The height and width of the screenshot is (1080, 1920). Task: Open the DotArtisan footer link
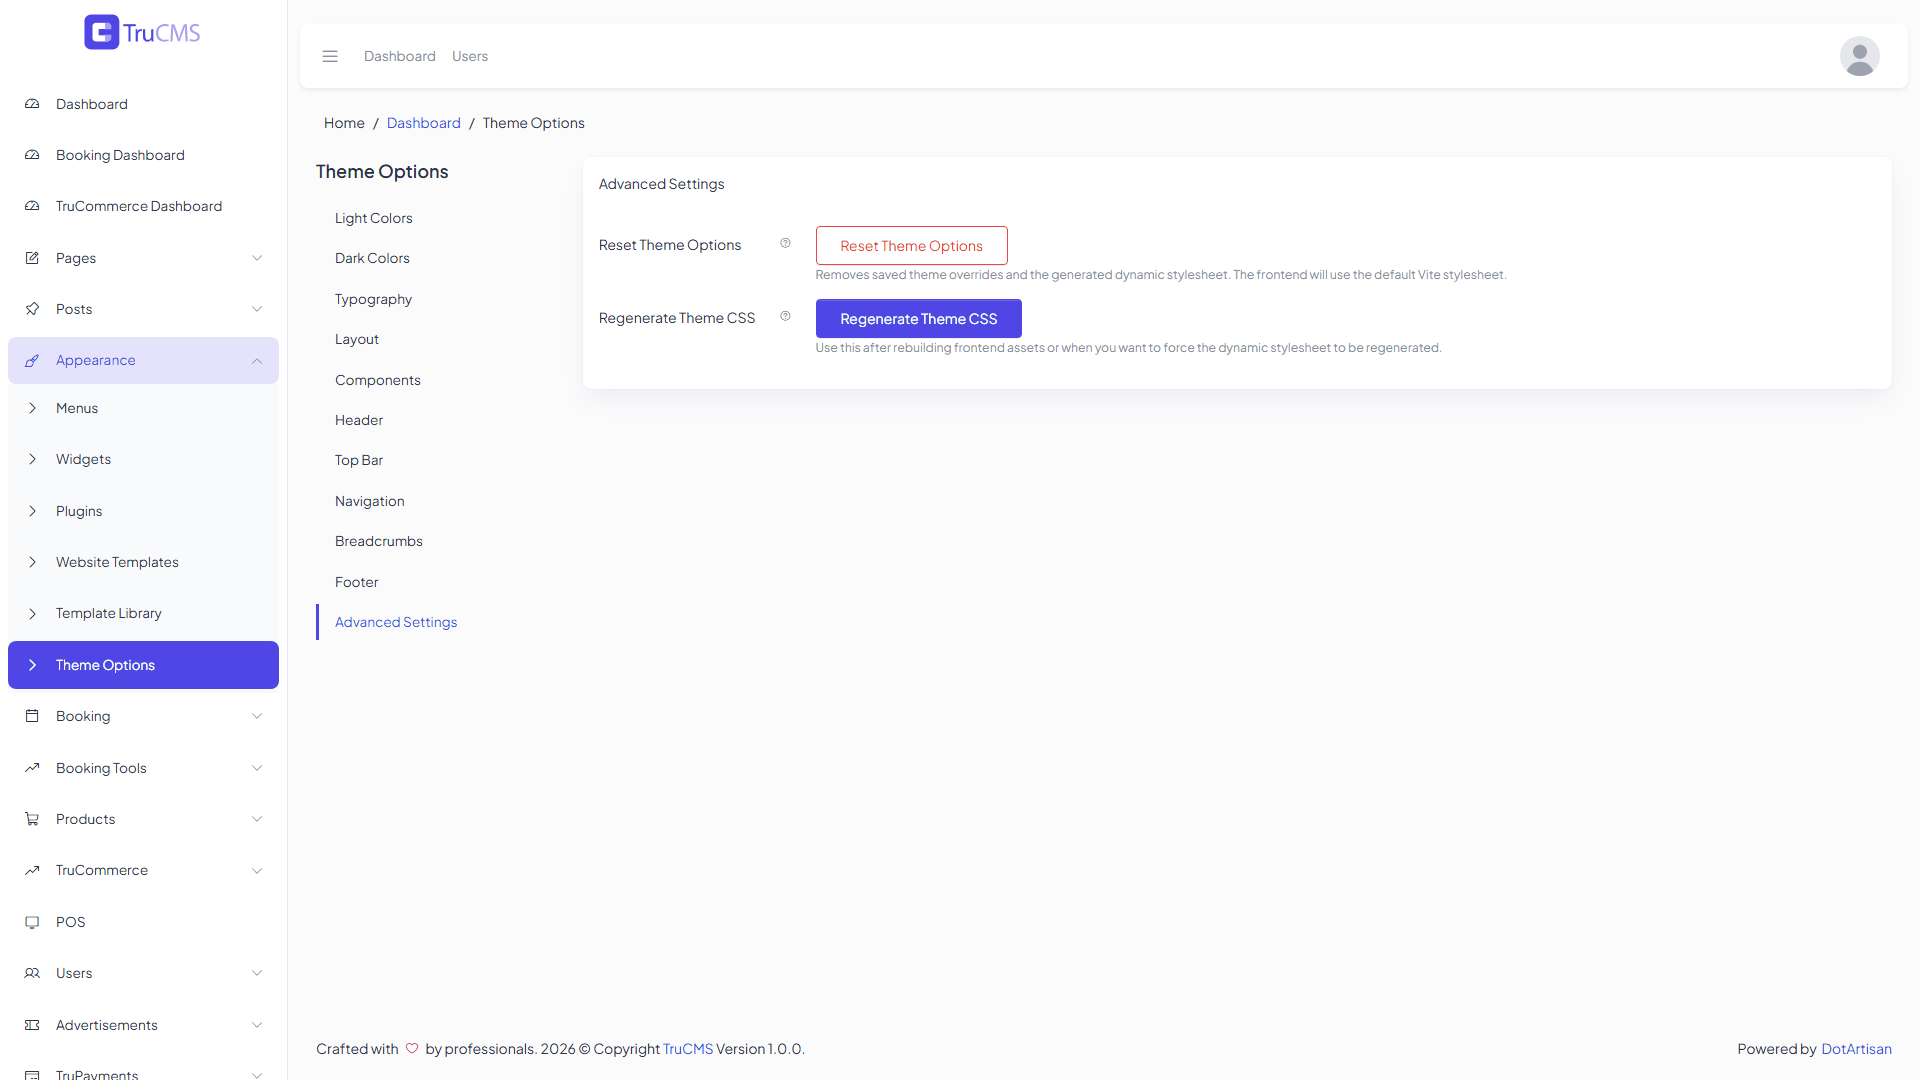pyautogui.click(x=1856, y=1049)
